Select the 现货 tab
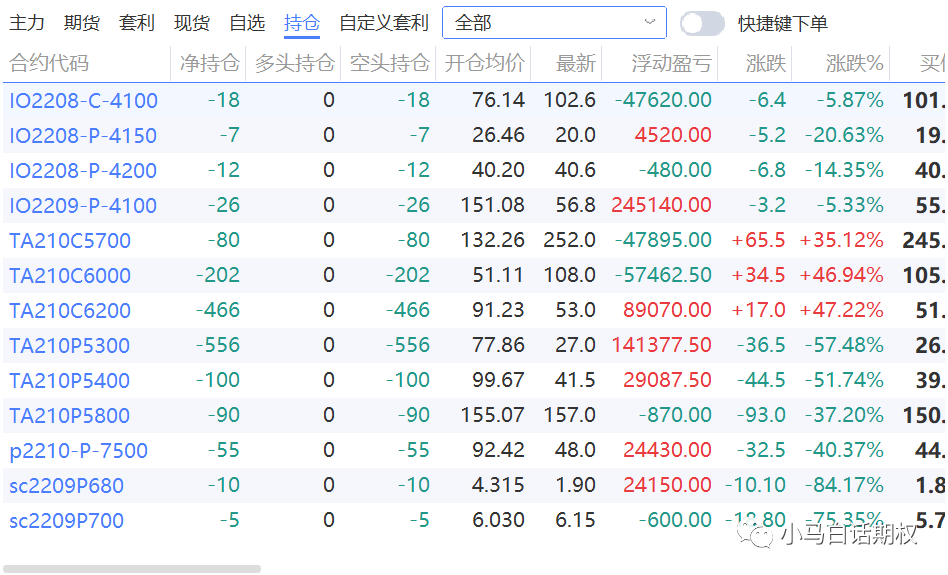 [192, 23]
